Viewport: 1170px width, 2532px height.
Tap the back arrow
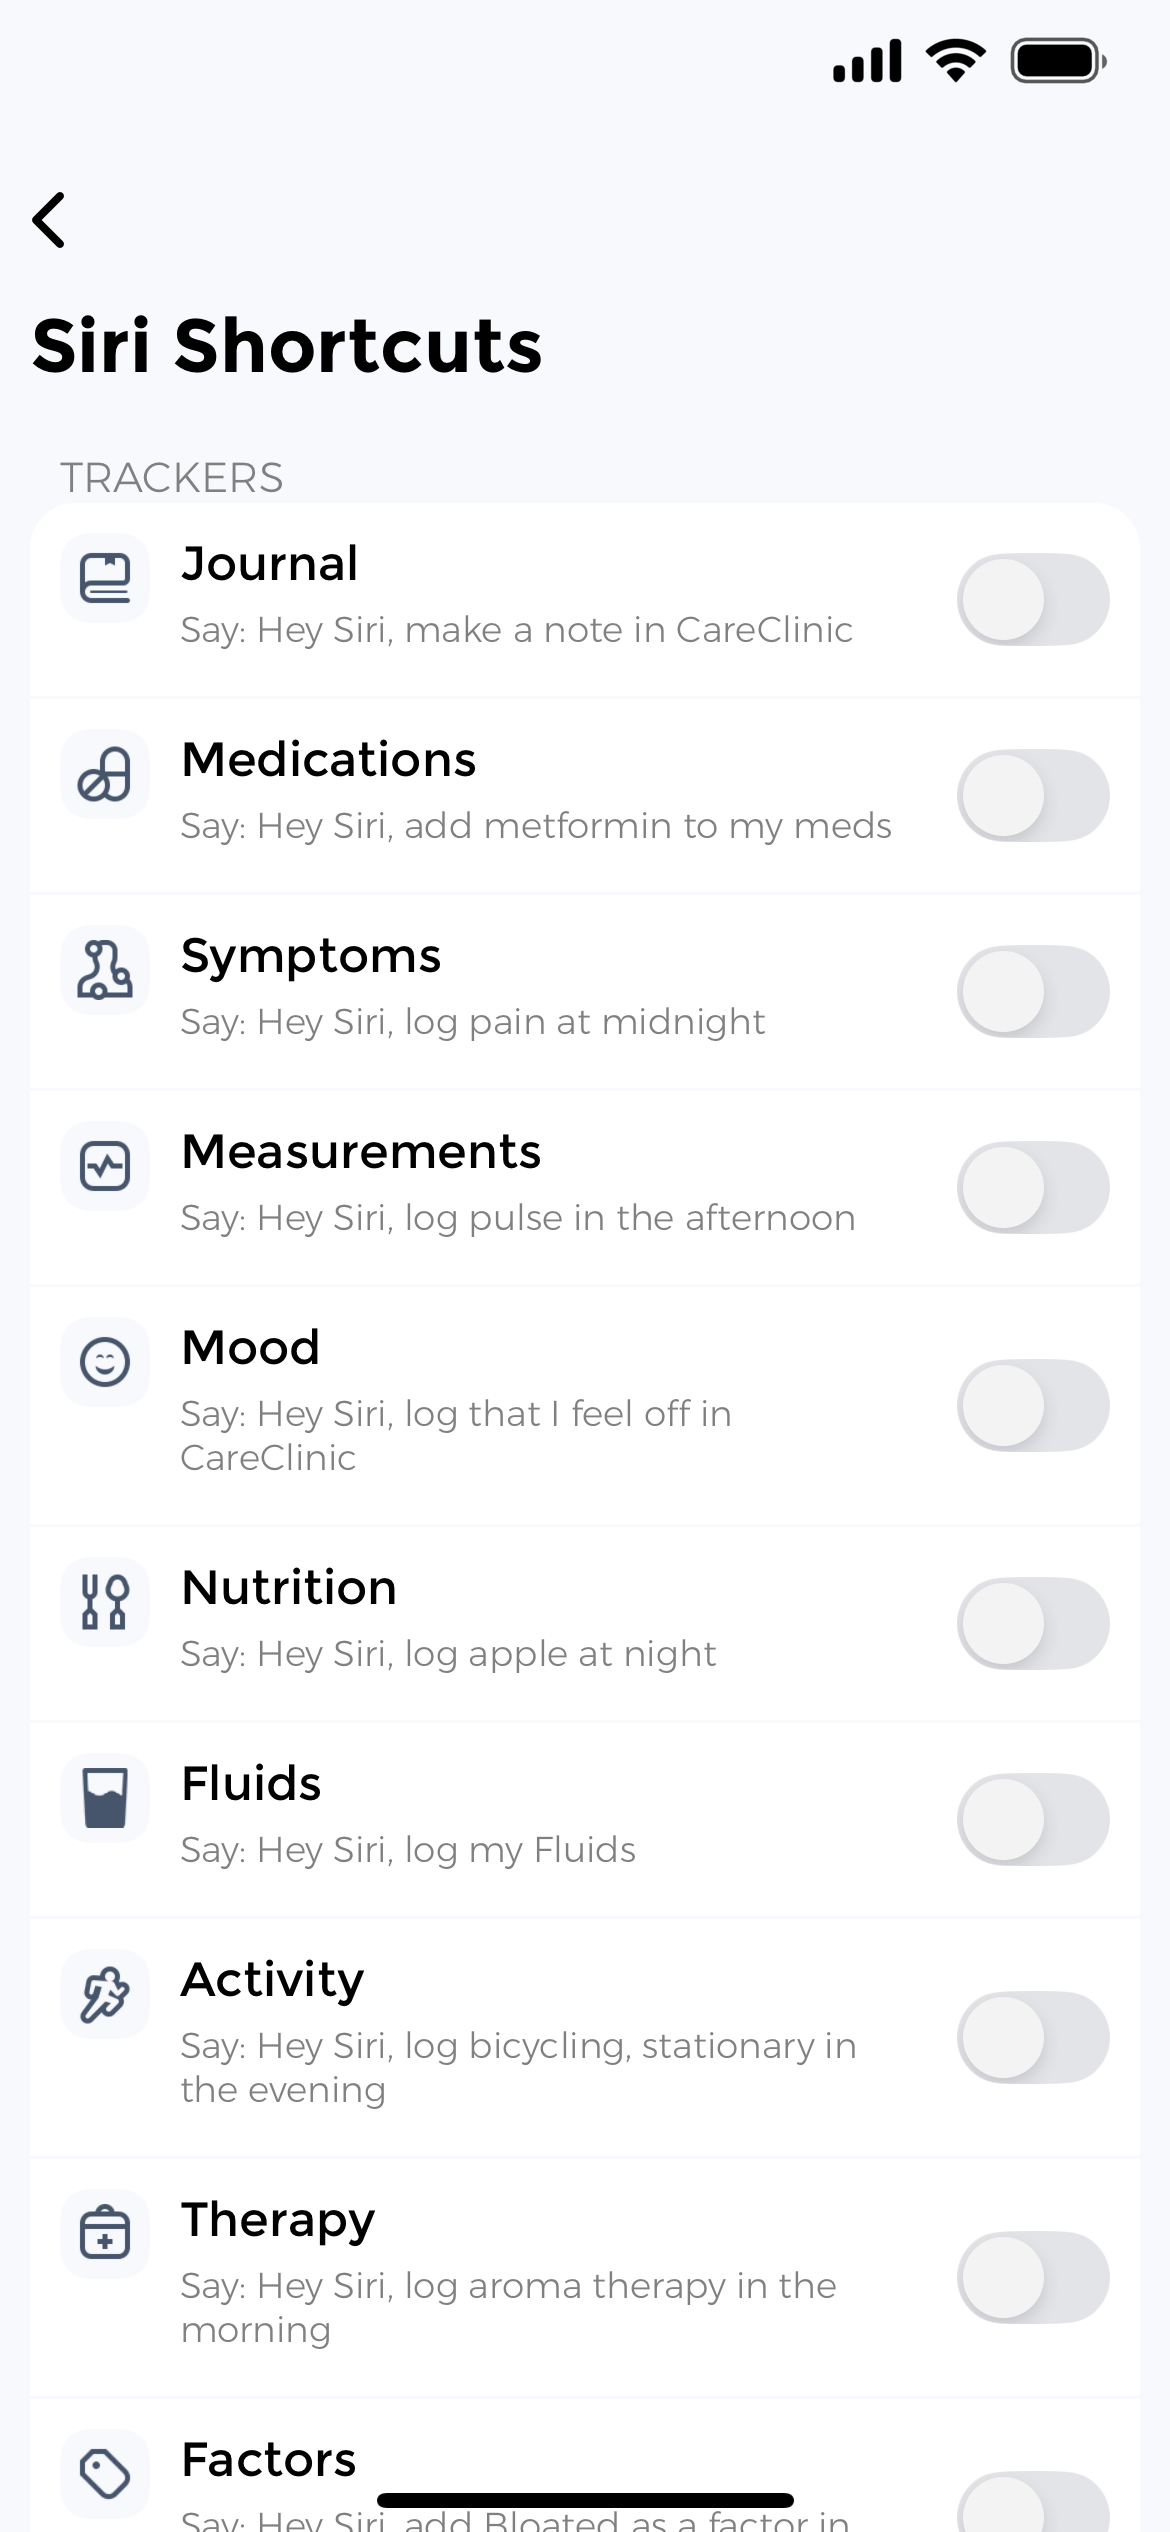click(50, 220)
